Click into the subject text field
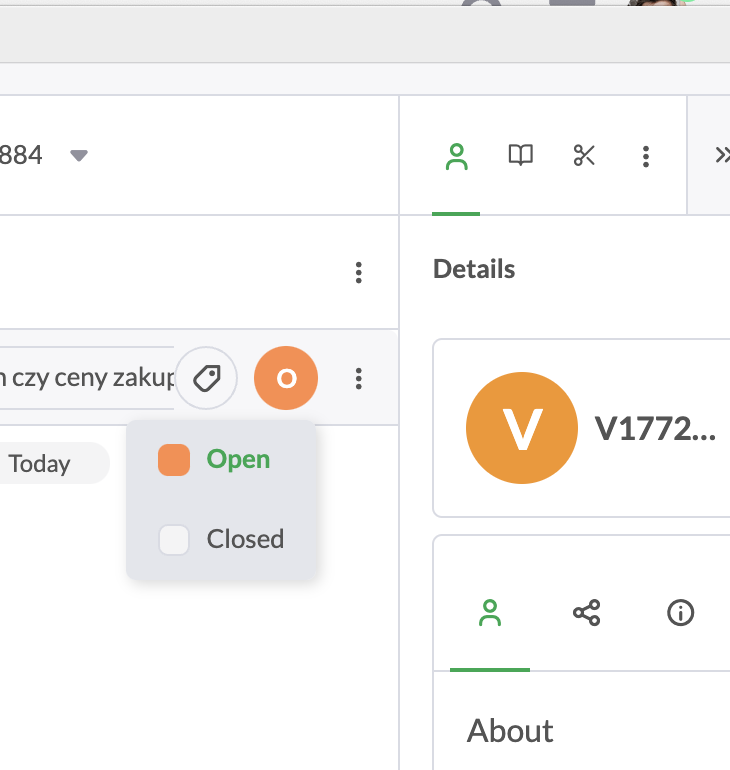The width and height of the screenshot is (730, 770). click(85, 378)
